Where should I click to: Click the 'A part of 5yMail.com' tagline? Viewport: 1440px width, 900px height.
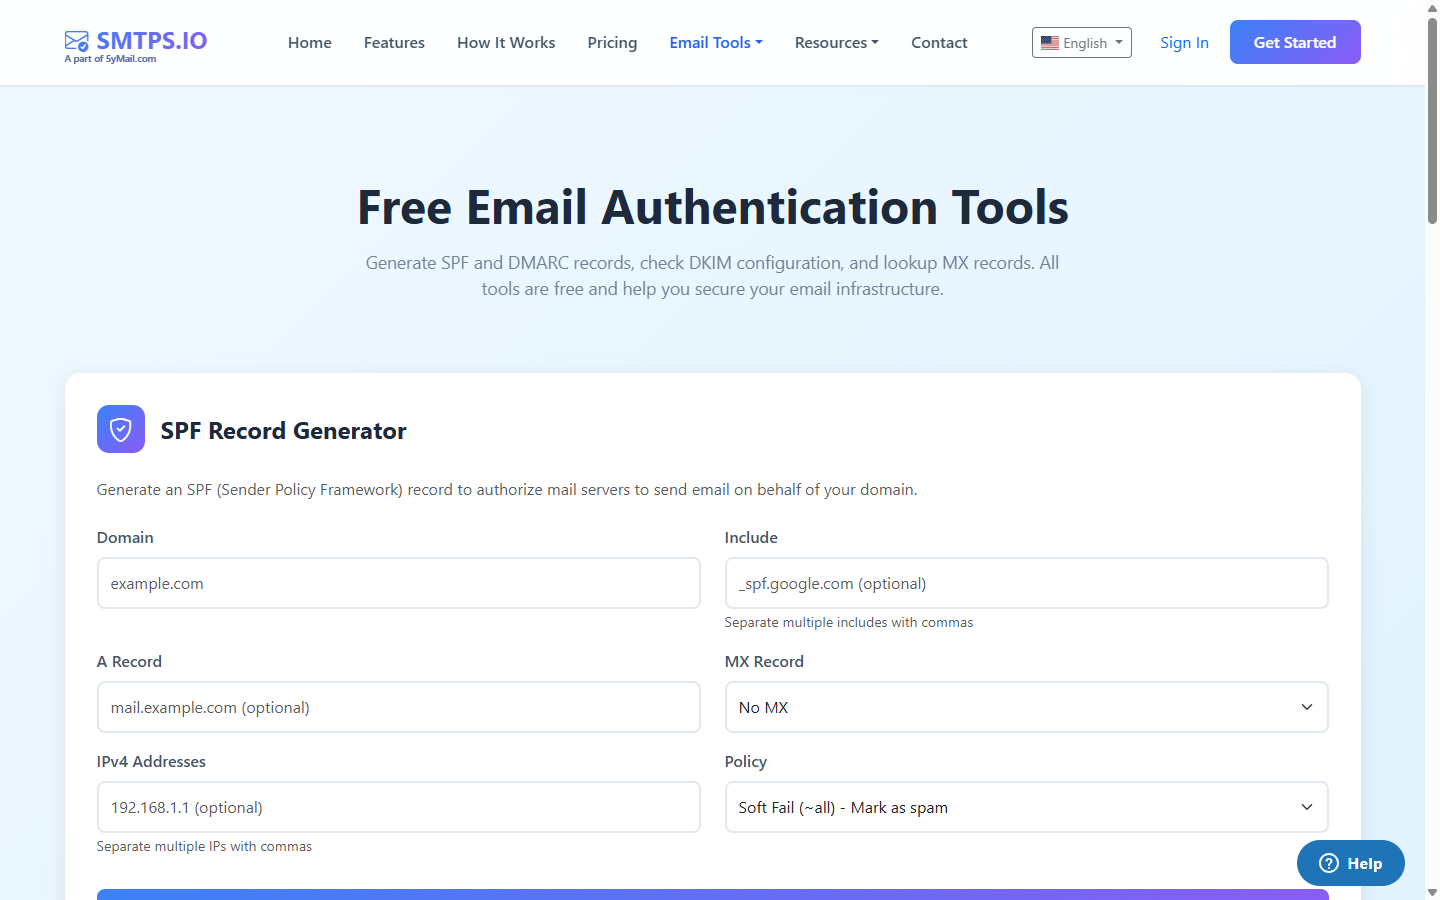coord(110,59)
